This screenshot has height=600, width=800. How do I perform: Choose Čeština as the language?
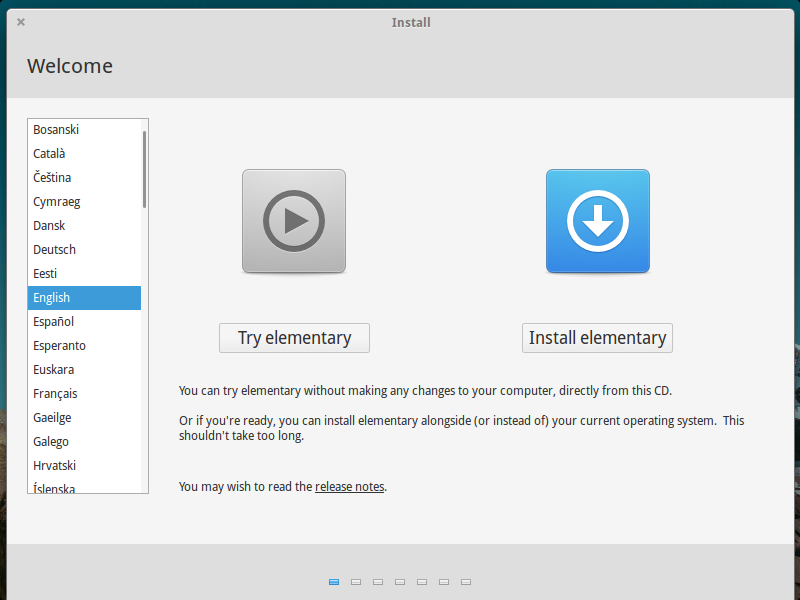click(x=84, y=178)
